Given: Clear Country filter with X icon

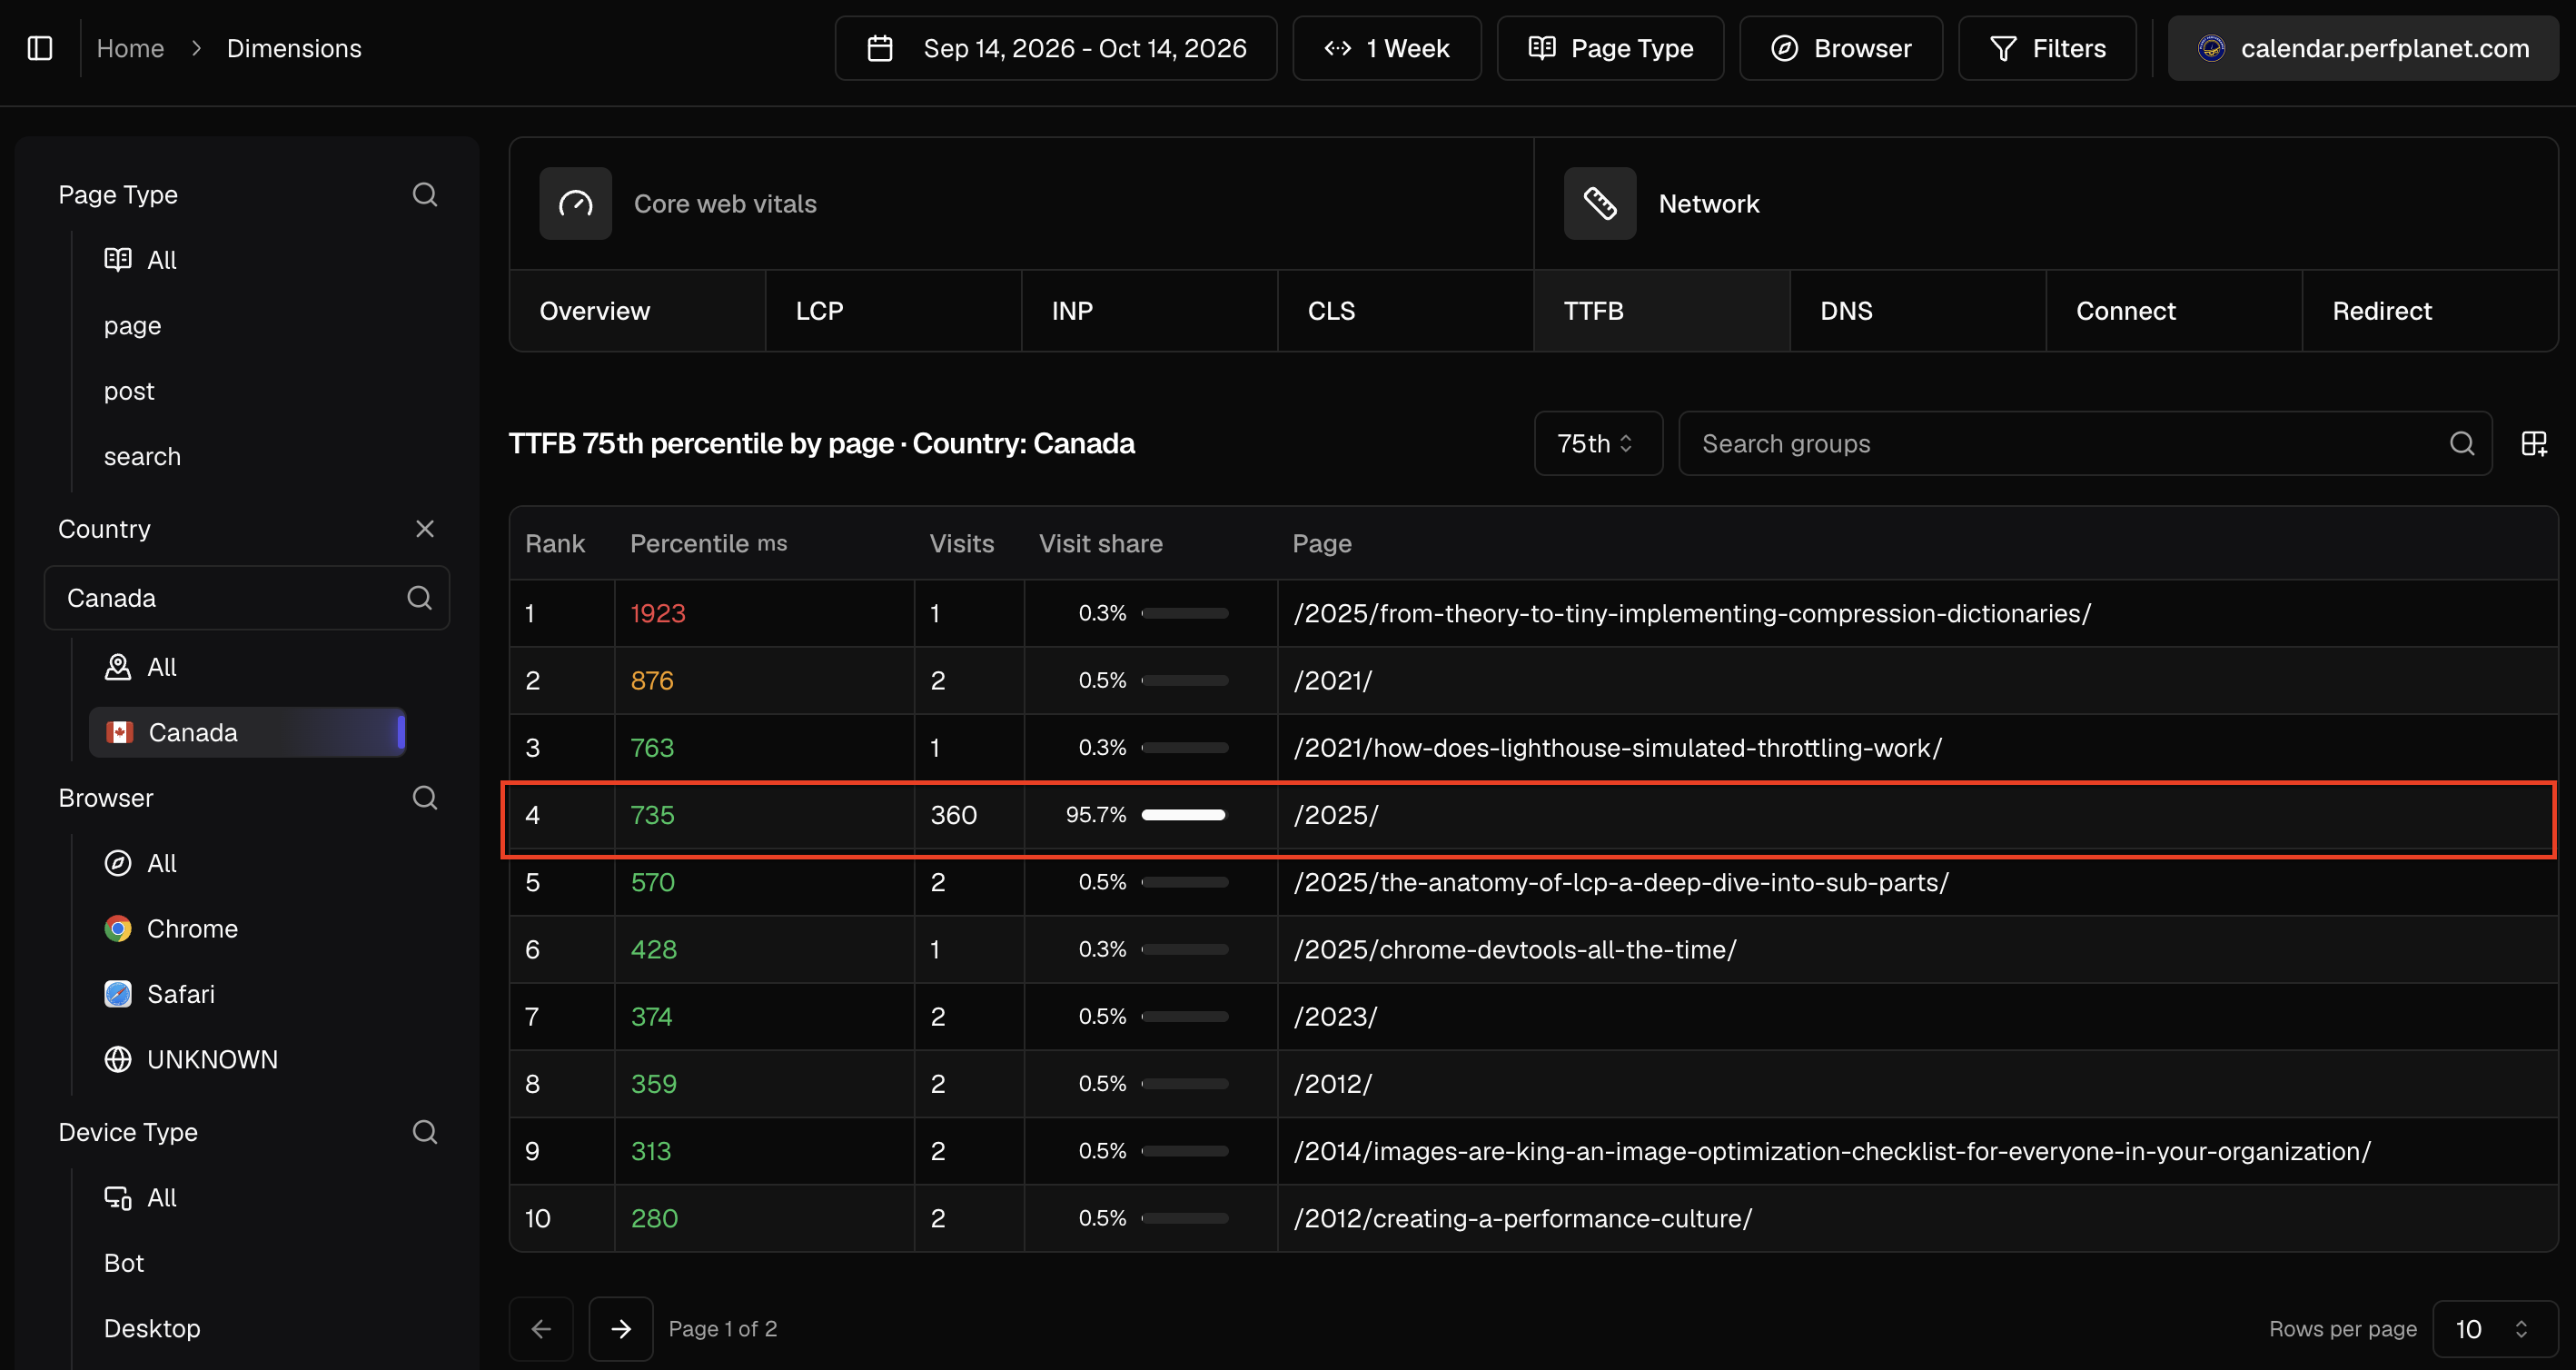Looking at the screenshot, I should tap(425, 528).
